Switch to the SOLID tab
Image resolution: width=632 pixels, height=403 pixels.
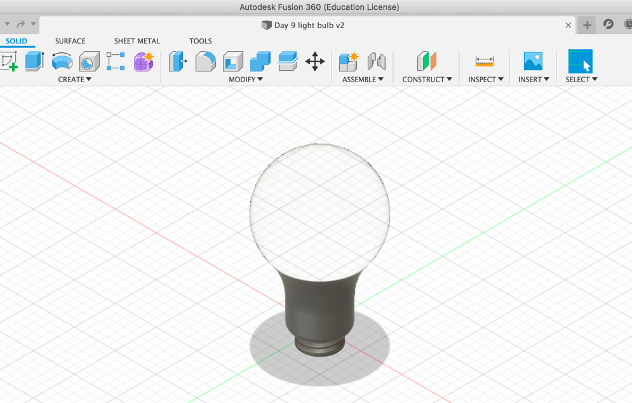click(x=17, y=41)
